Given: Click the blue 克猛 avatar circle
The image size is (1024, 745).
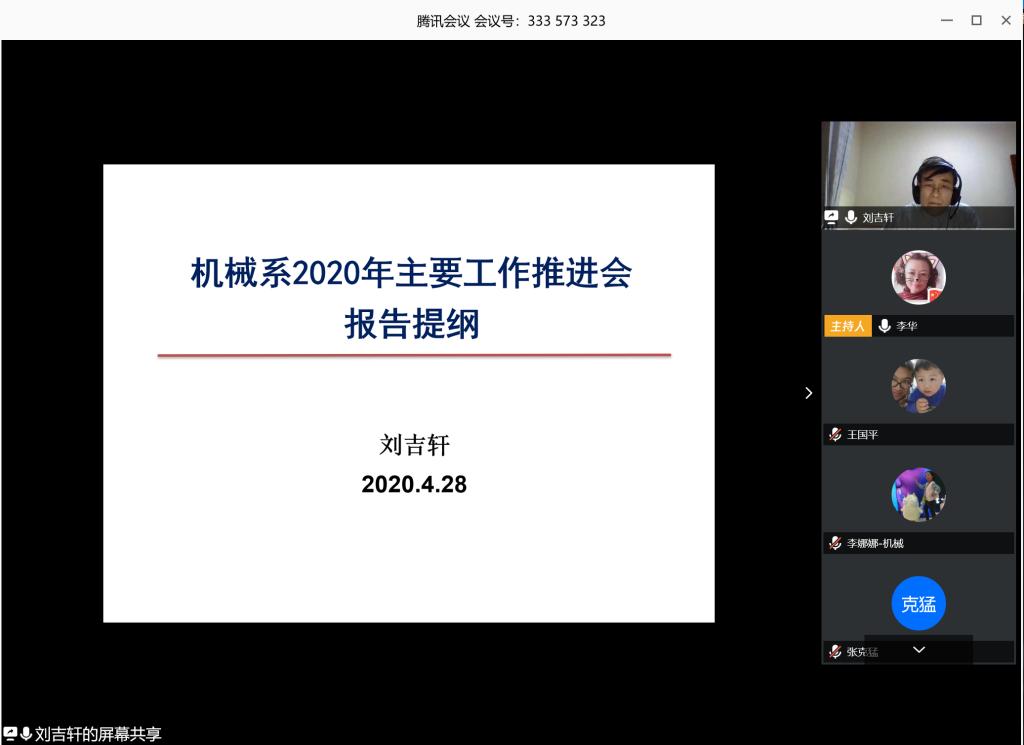Looking at the screenshot, I should [x=918, y=604].
